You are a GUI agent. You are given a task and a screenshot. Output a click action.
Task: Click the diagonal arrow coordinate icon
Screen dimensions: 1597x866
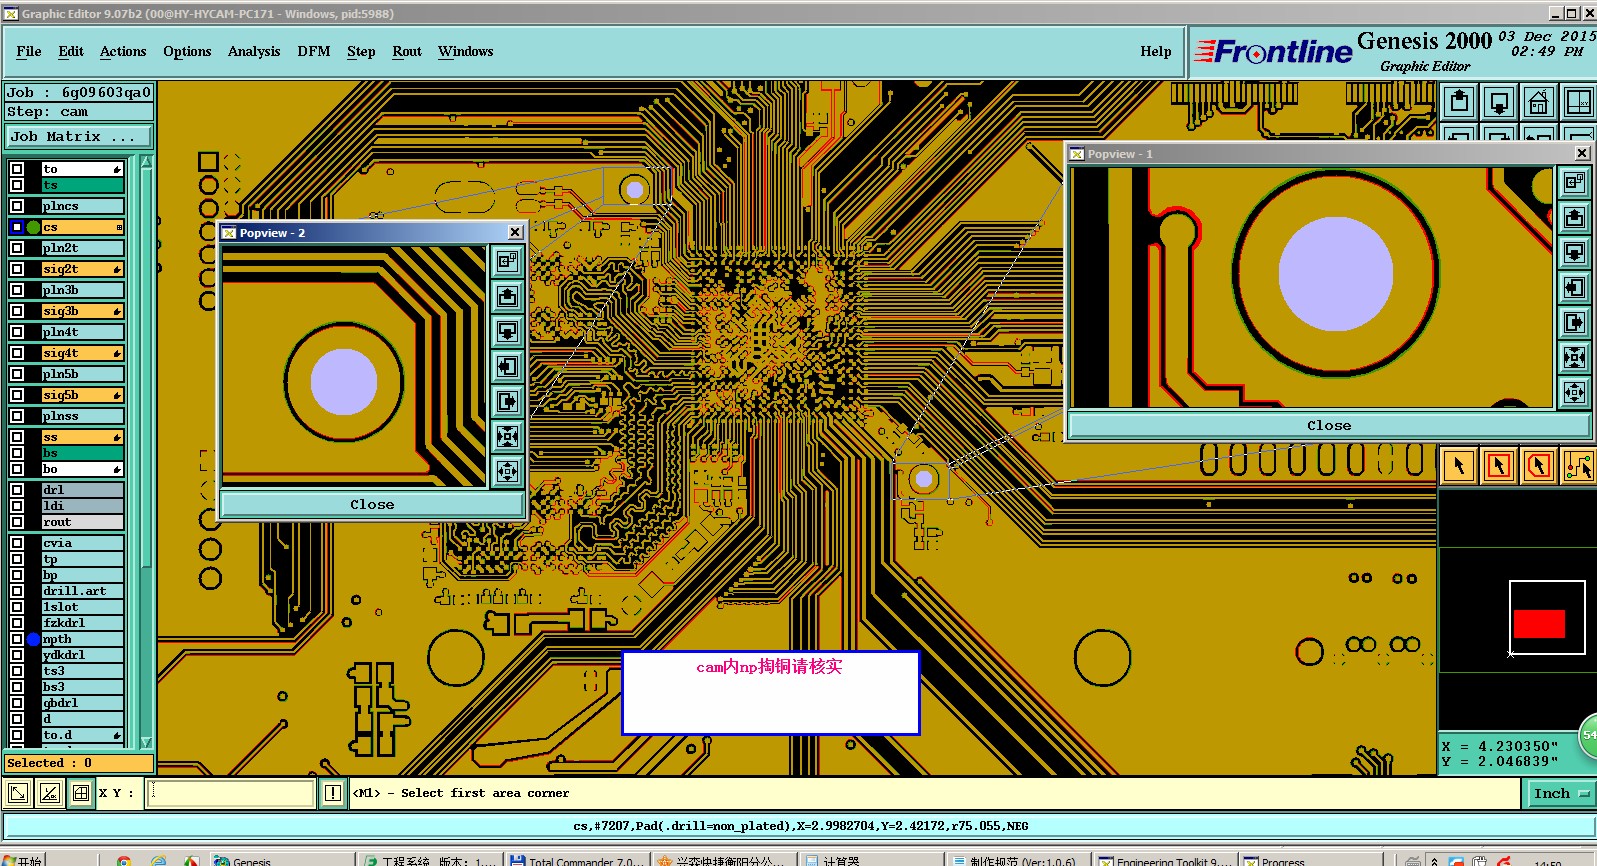17,793
